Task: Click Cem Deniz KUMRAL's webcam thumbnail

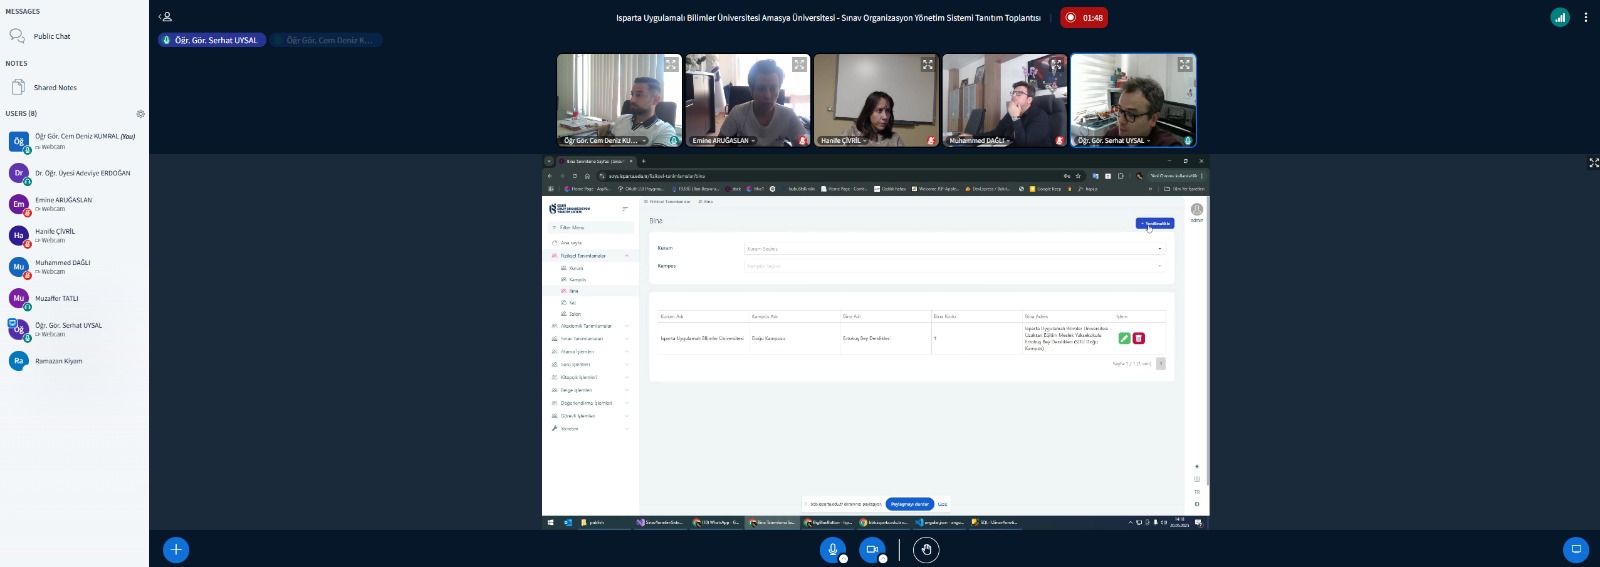Action: tap(619, 100)
